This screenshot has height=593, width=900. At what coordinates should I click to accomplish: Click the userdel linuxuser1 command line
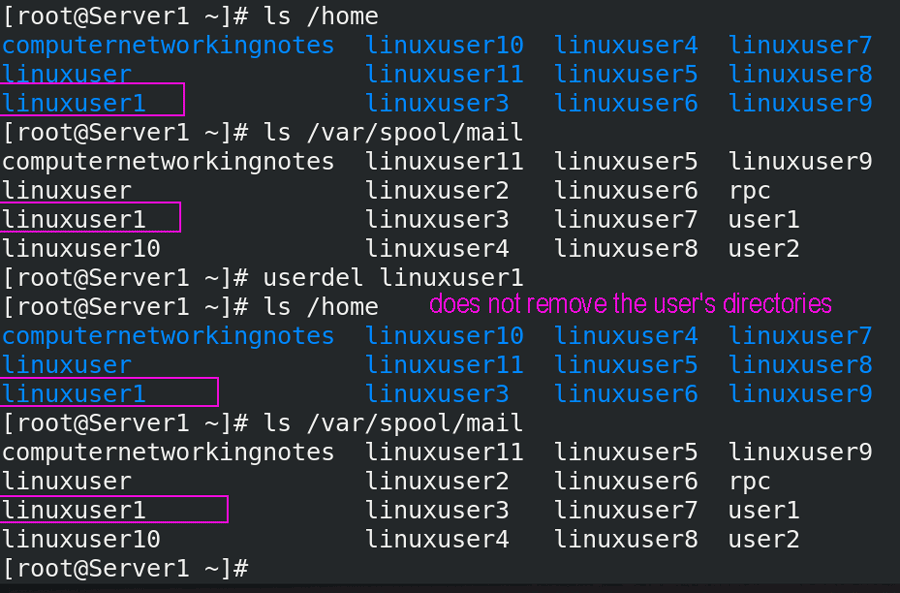[263, 278]
